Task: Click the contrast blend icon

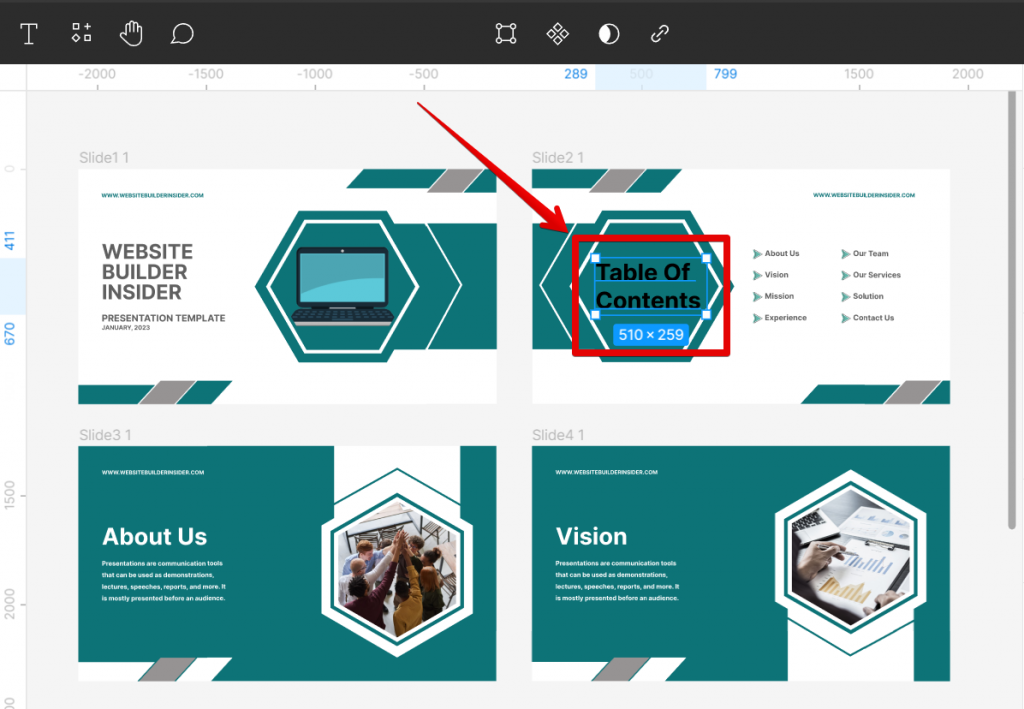Action: pos(609,33)
